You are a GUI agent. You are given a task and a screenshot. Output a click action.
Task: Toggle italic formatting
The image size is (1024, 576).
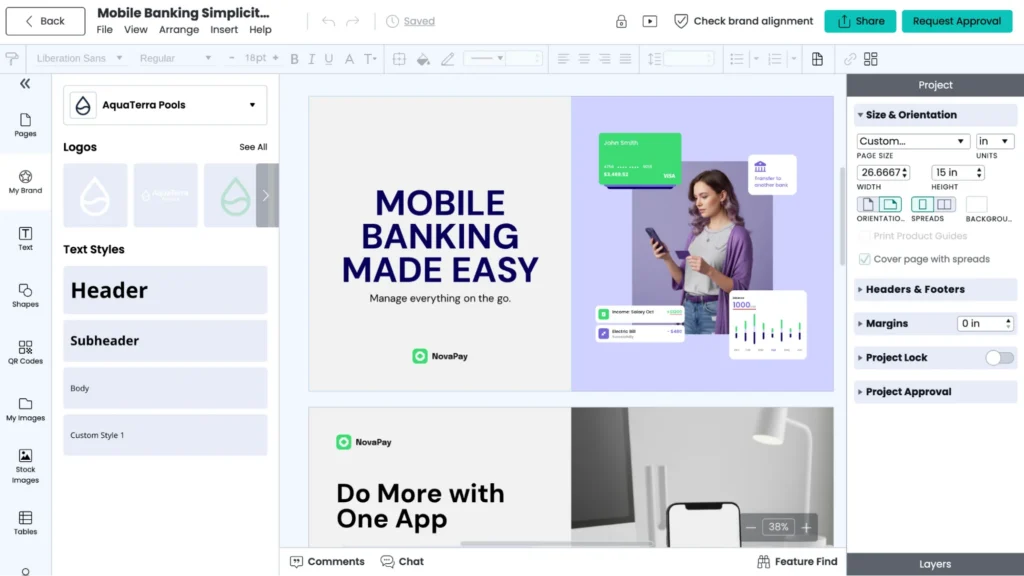312,59
